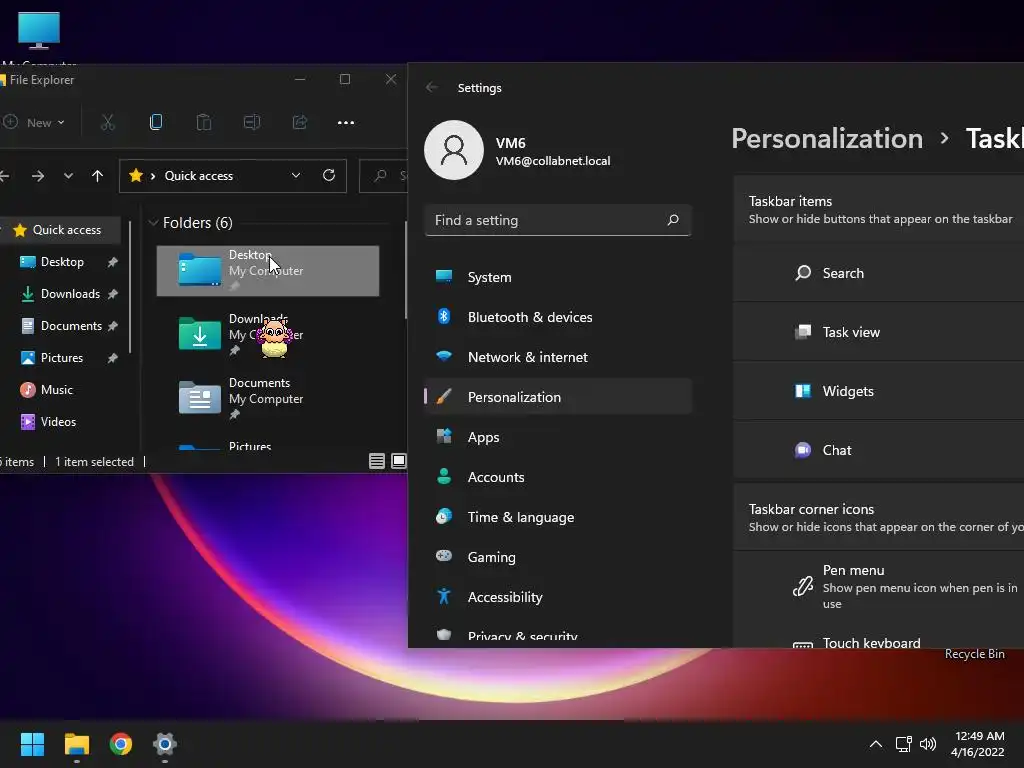Select Pictures in navigation pane
Viewport: 1024px width, 768px height.
pos(61,358)
